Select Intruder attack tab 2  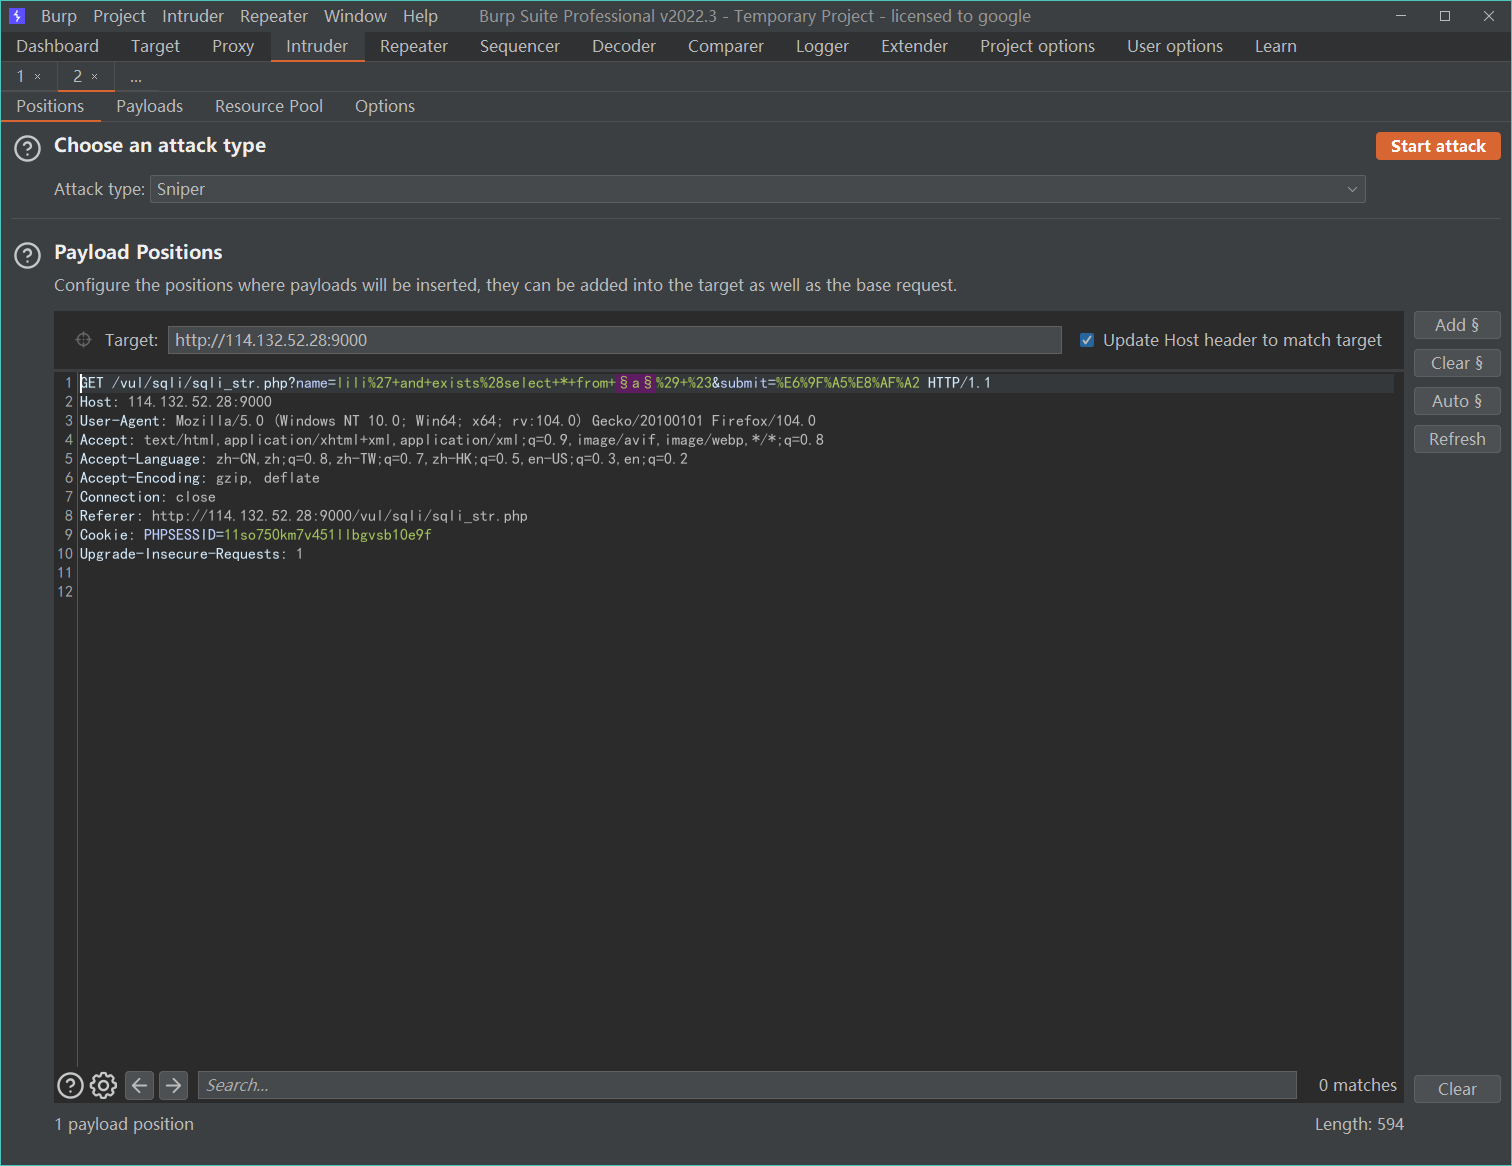77,76
